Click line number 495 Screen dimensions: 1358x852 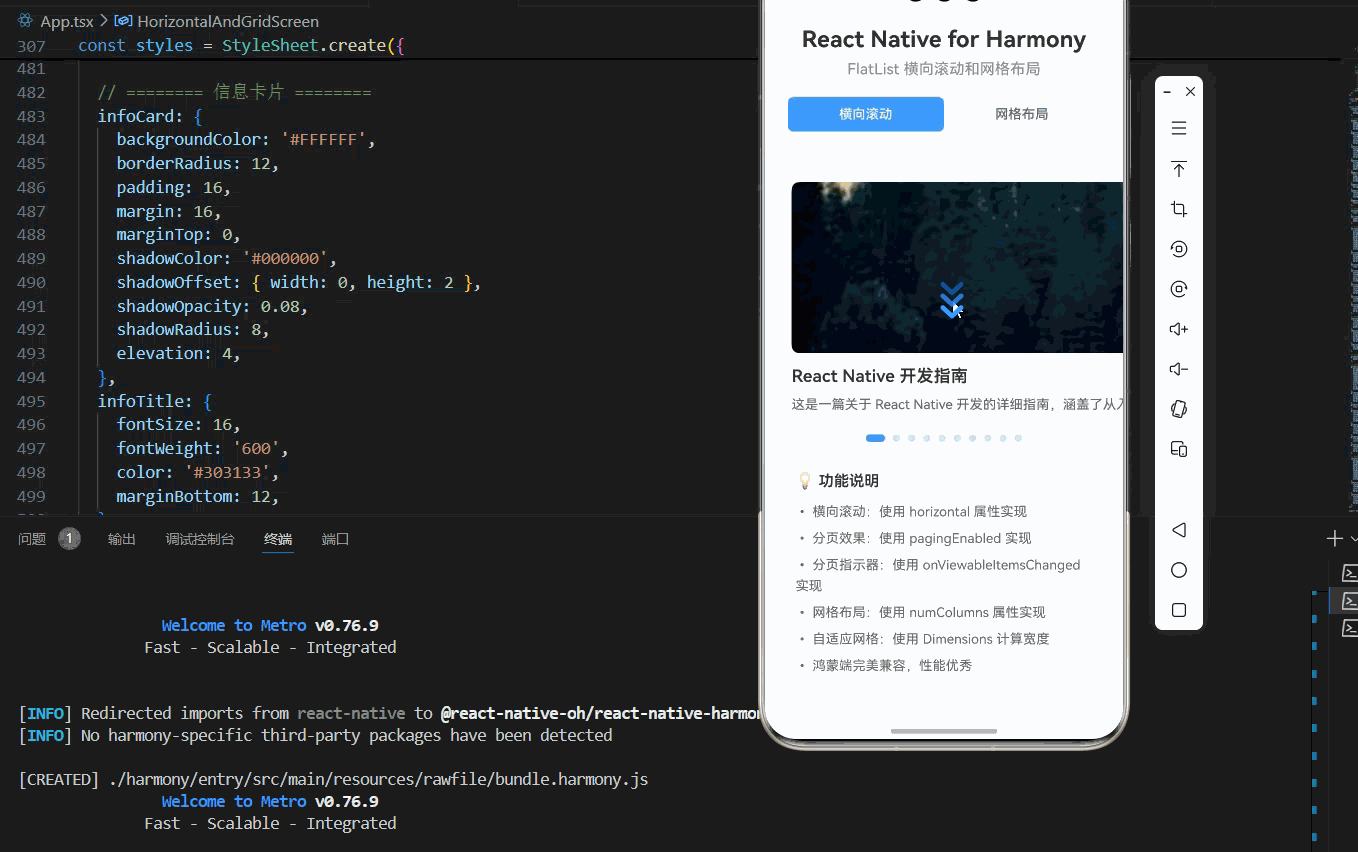tap(31, 401)
